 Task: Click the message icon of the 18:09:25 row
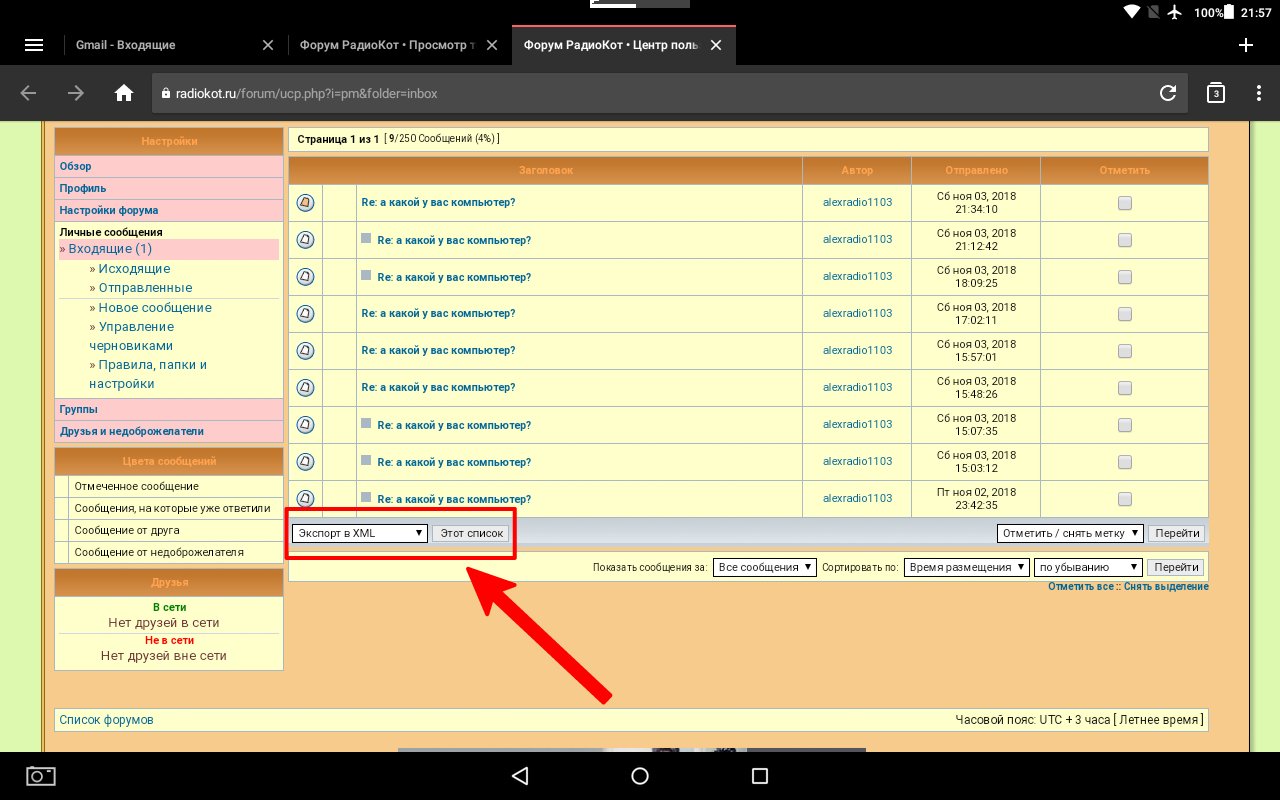[306, 277]
